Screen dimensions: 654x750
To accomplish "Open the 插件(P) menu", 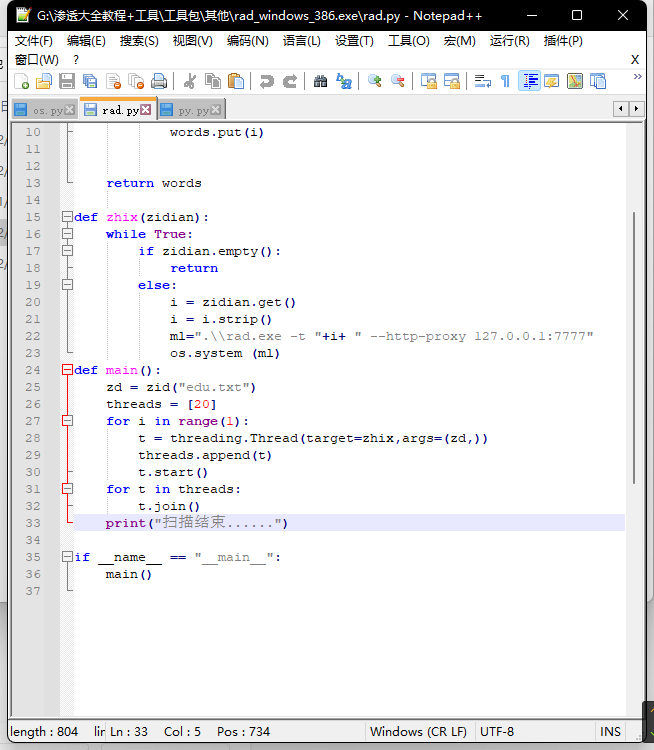I will (563, 41).
